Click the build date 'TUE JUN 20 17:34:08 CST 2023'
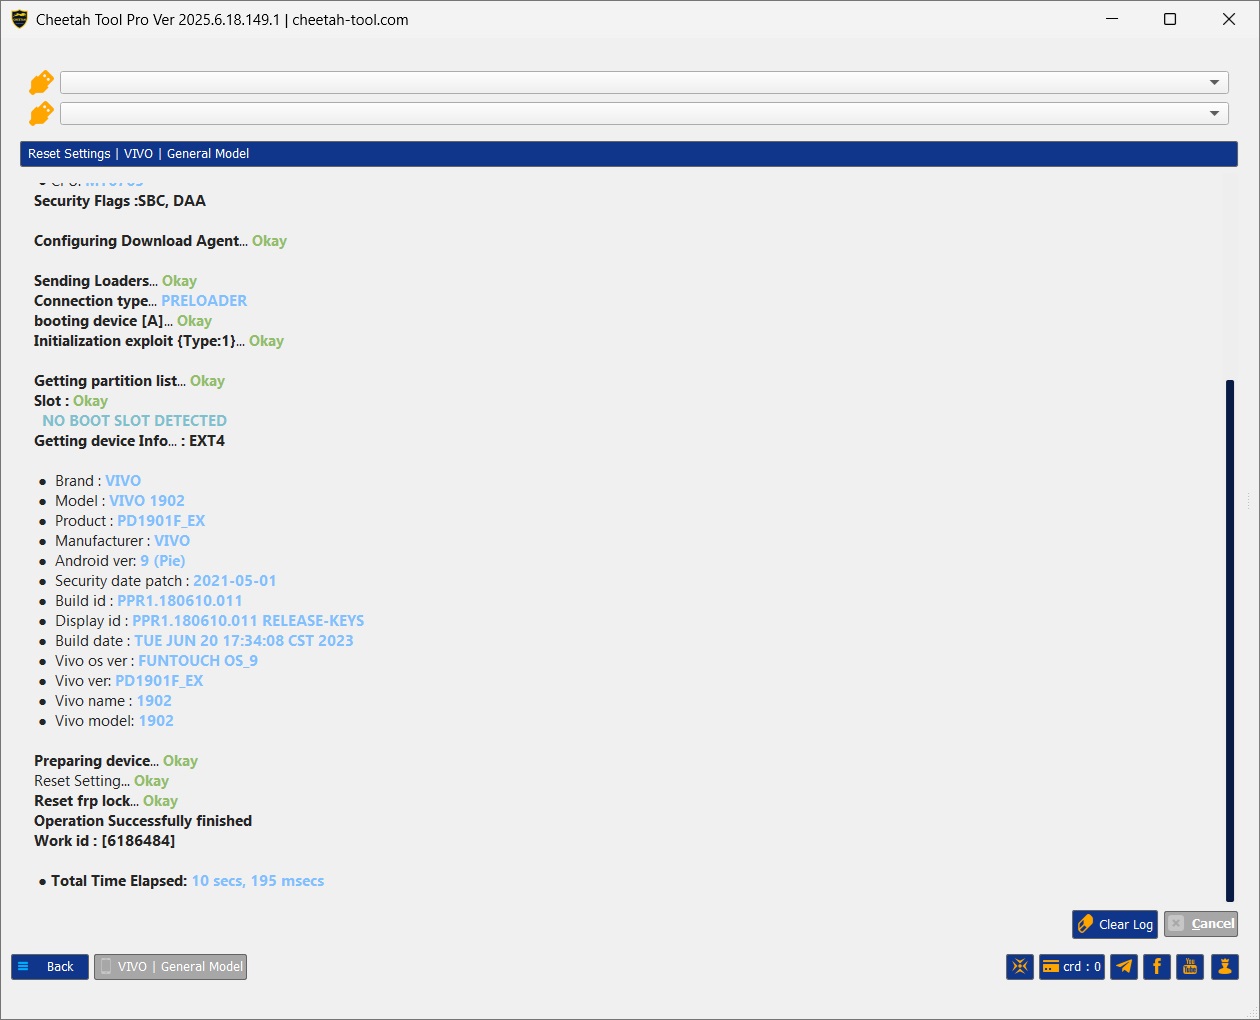The image size is (1260, 1020). pyautogui.click(x=244, y=641)
